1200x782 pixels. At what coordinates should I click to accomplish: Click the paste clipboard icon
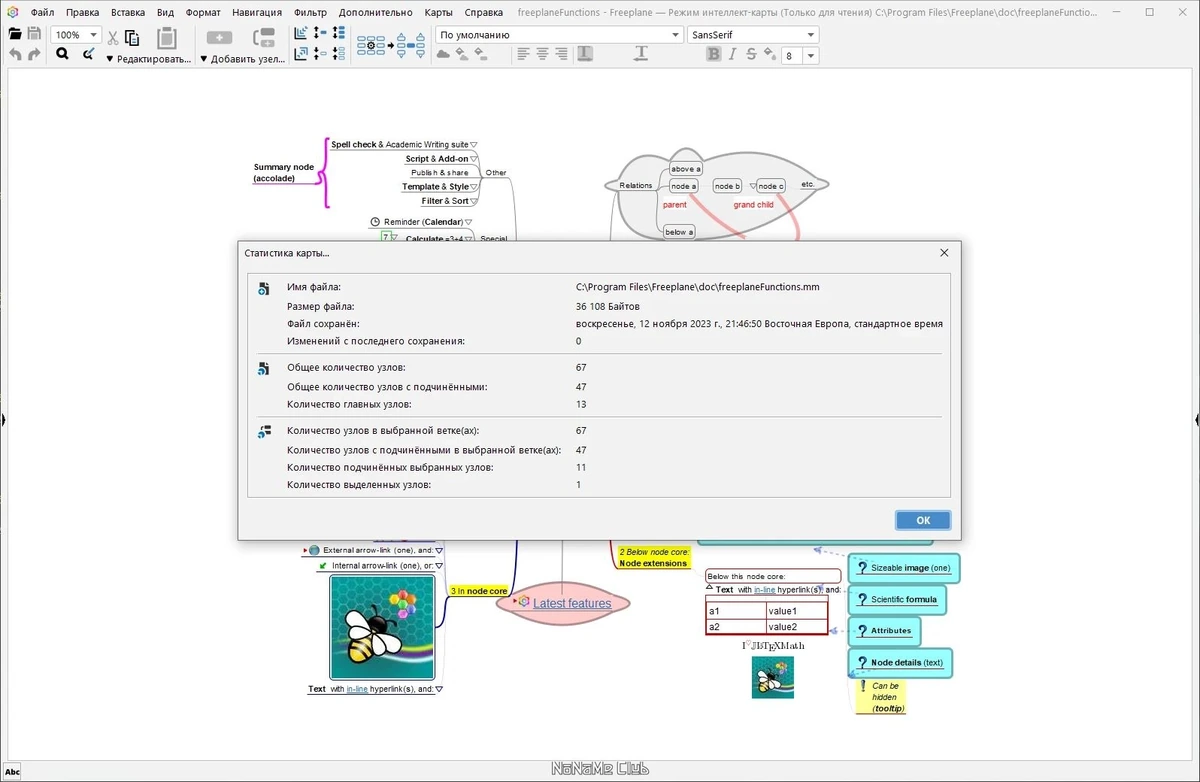167,38
